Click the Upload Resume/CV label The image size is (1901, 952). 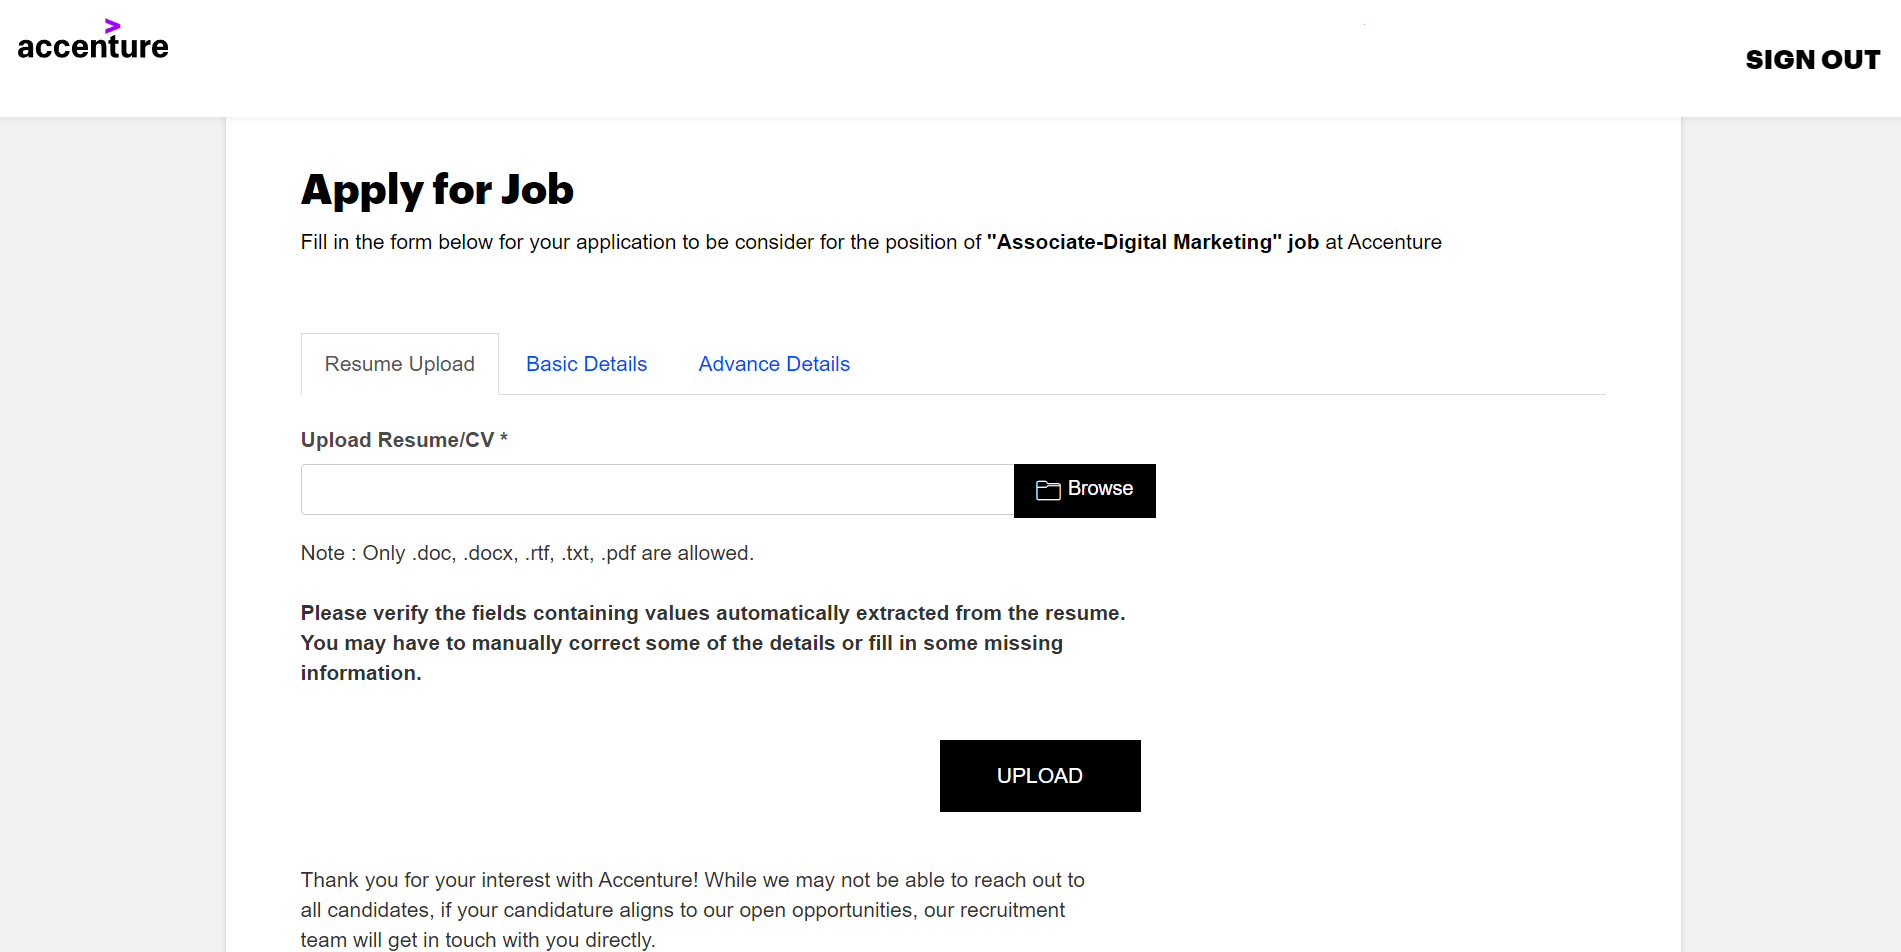(x=397, y=440)
